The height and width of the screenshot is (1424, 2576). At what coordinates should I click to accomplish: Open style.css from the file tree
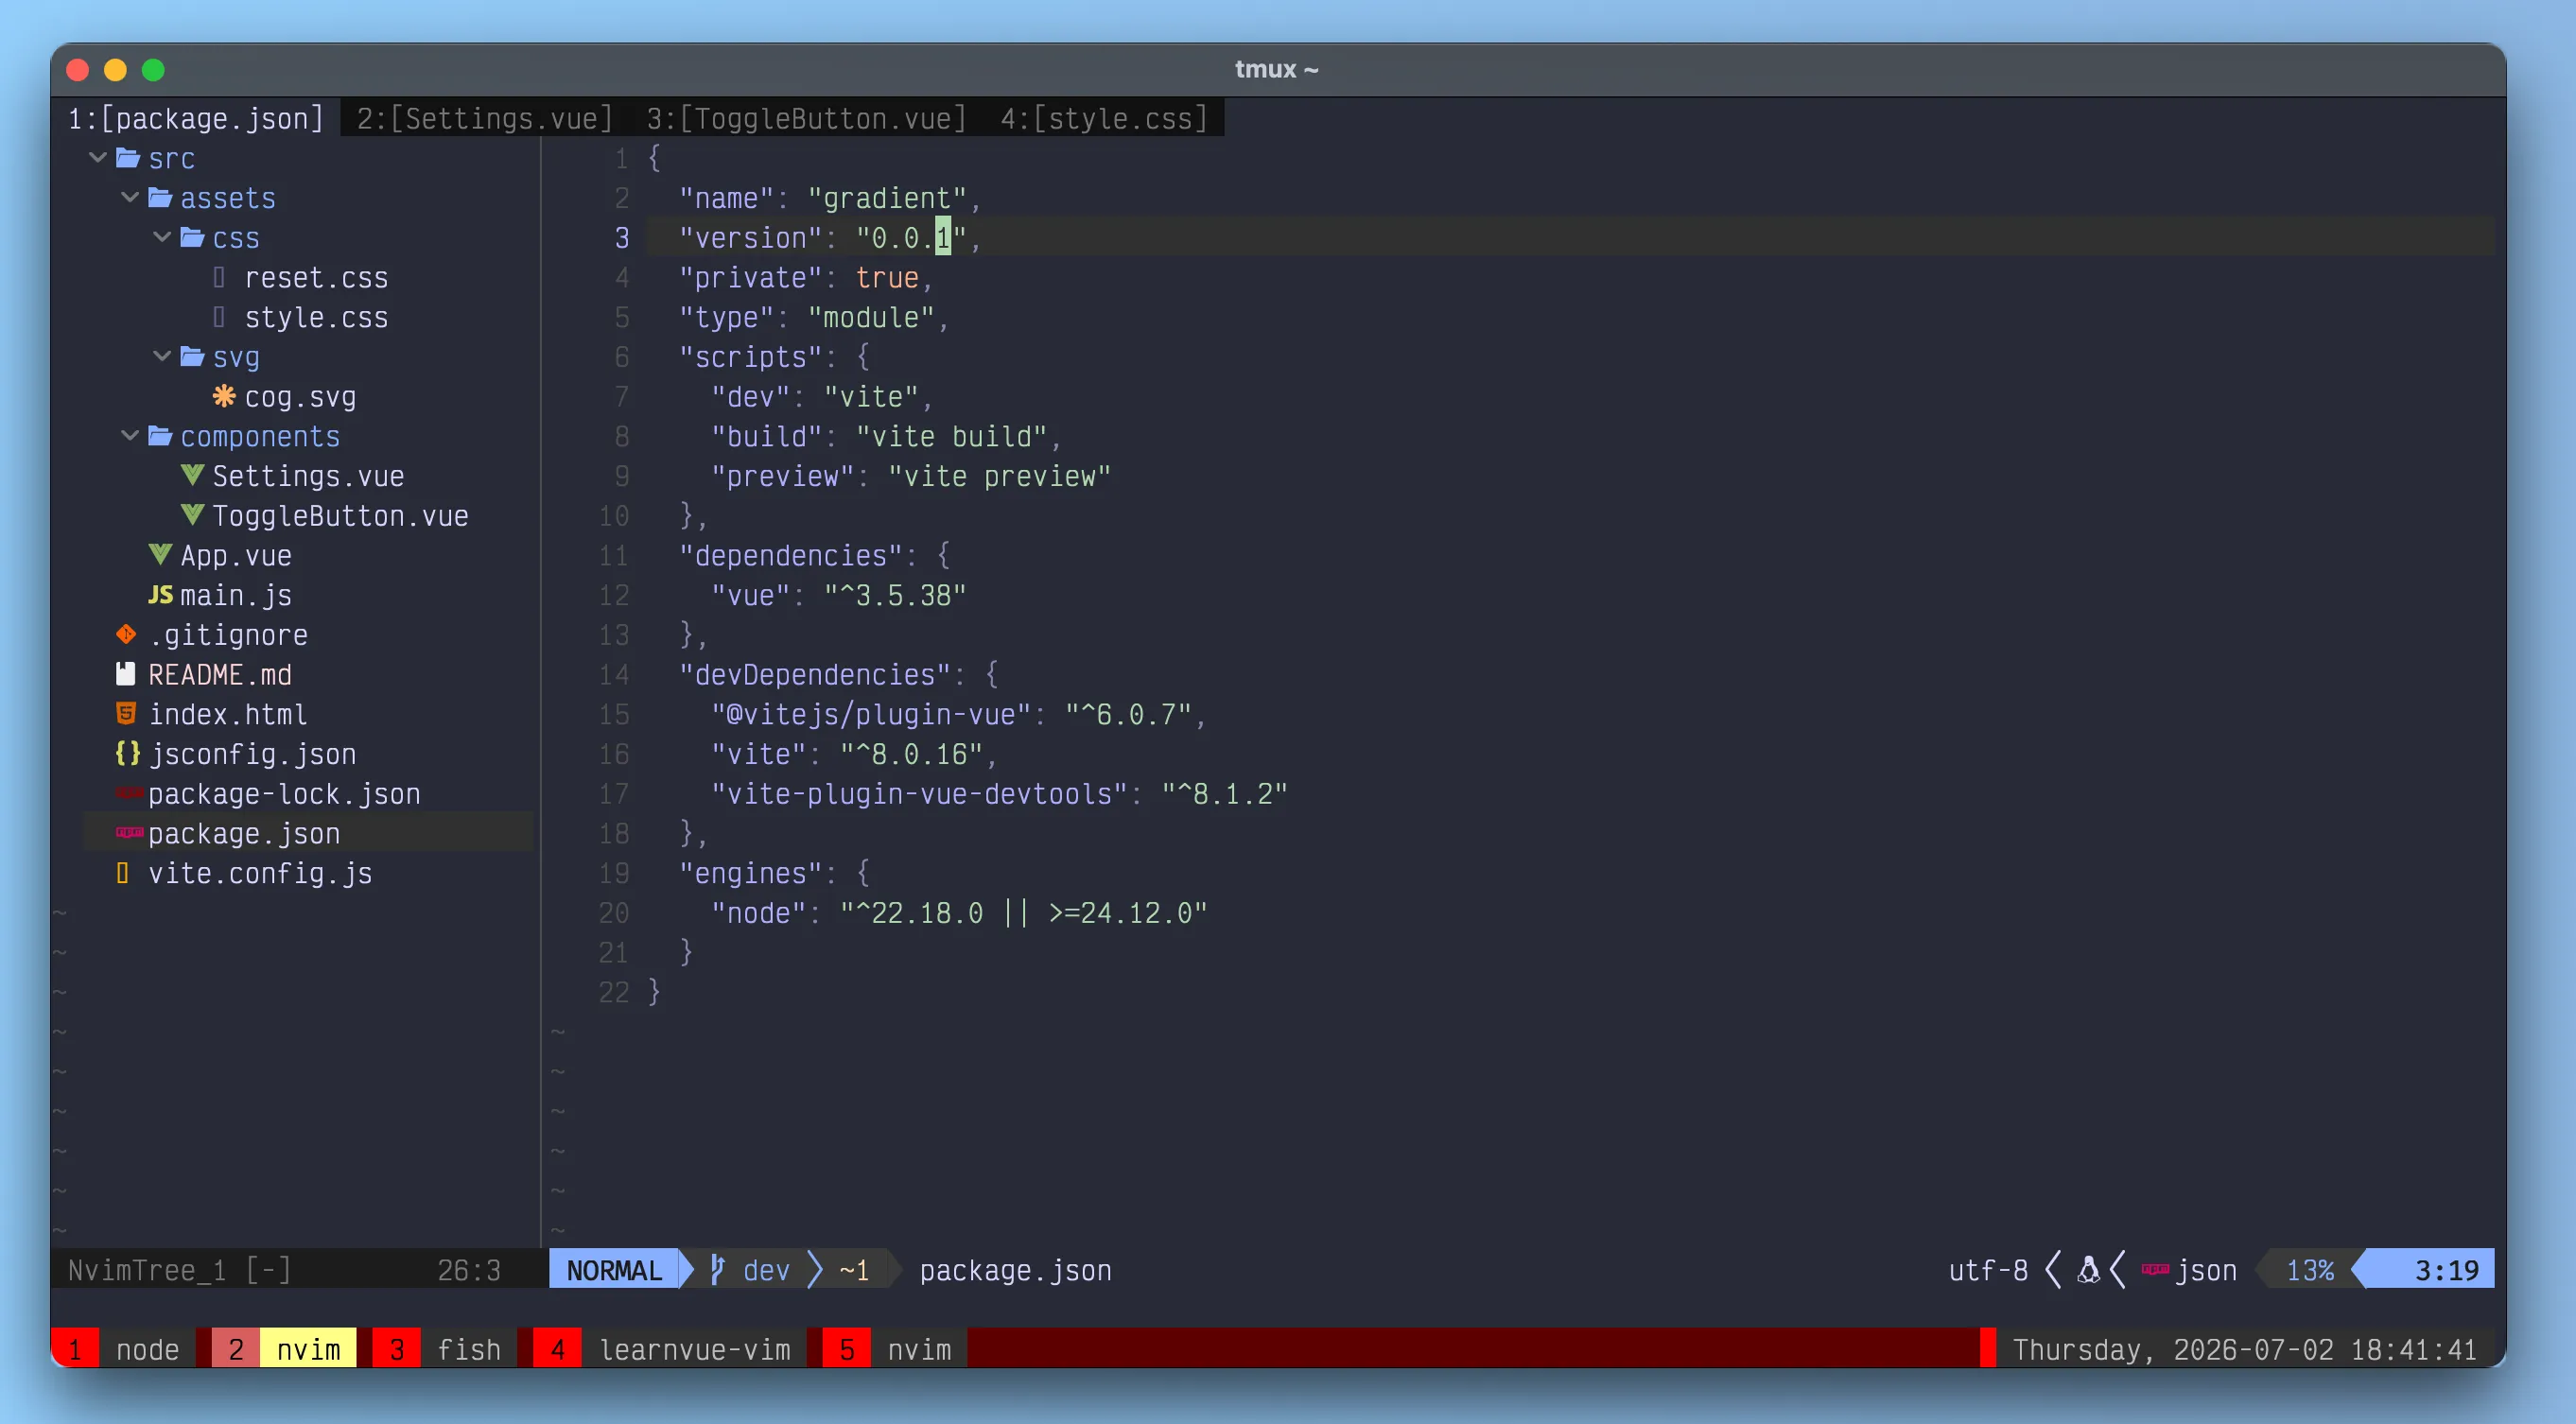pyautogui.click(x=316, y=318)
